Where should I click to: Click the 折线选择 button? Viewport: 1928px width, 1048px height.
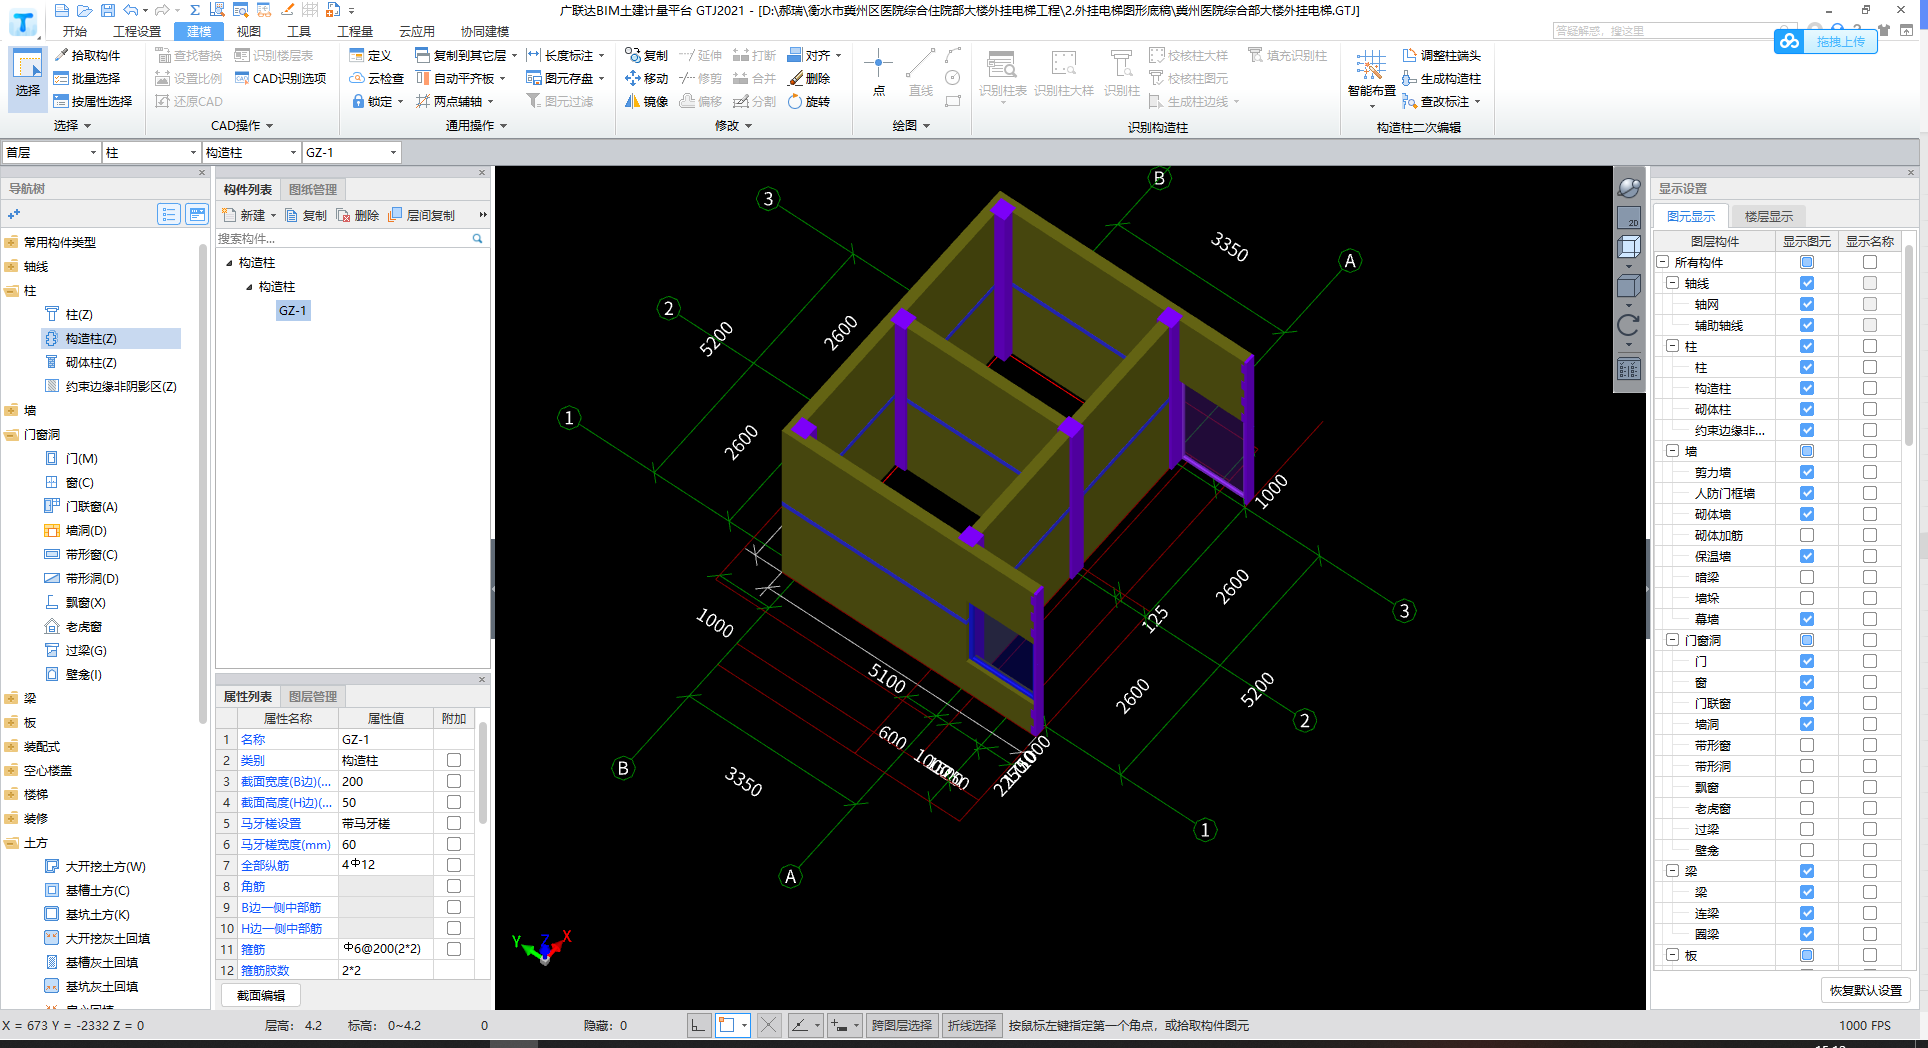[x=972, y=1025]
